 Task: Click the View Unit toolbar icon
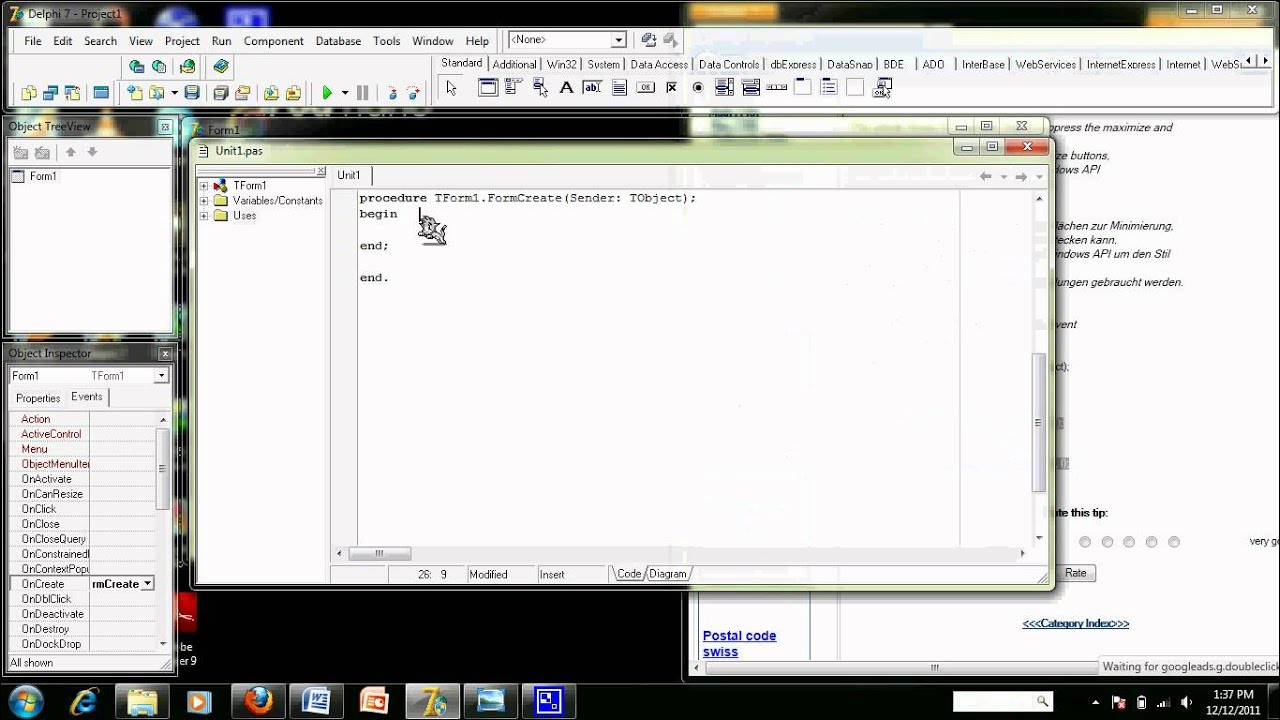pos(29,93)
